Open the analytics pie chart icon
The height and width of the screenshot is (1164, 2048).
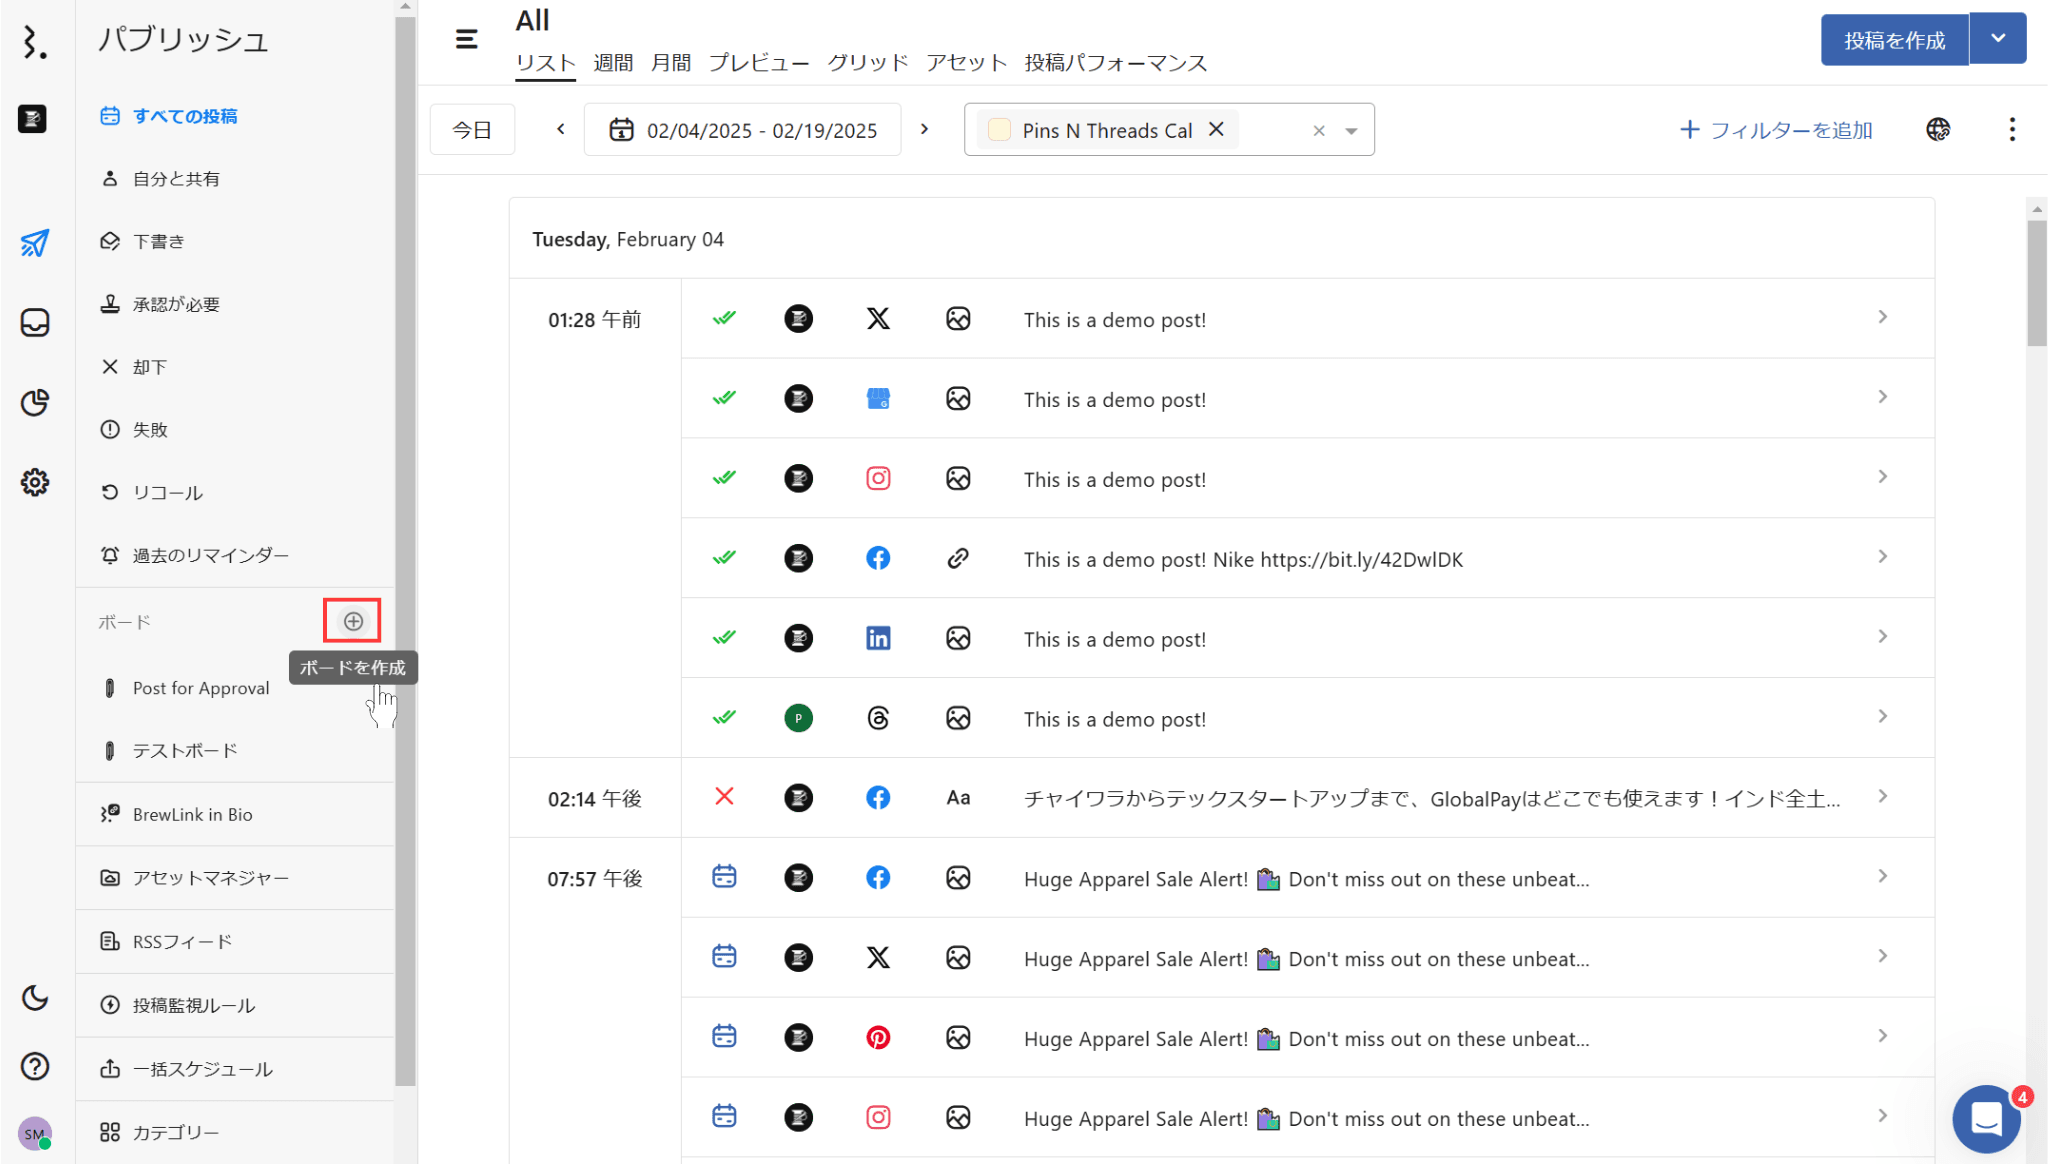[x=35, y=402]
